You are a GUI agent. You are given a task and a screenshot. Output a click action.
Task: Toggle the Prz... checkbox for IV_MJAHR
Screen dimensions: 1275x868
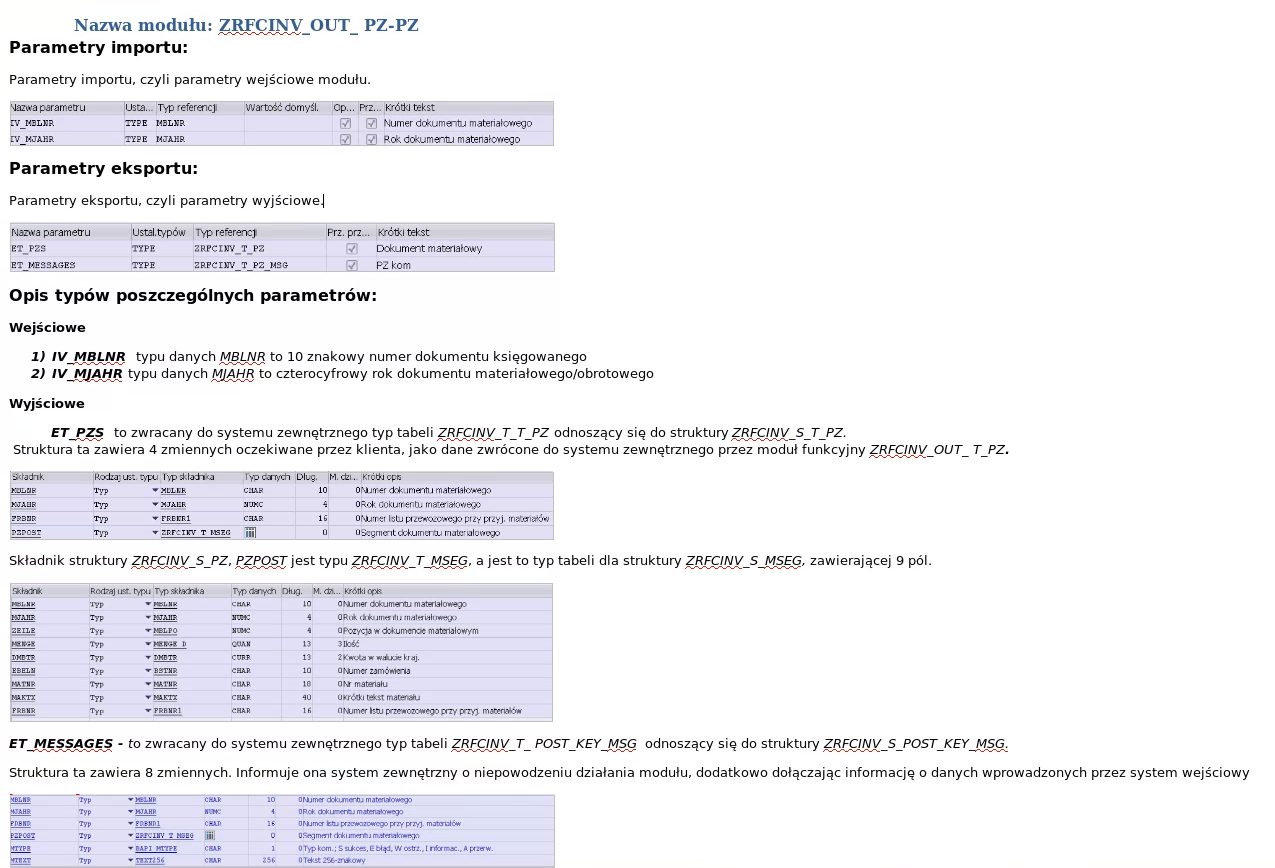[x=371, y=139]
